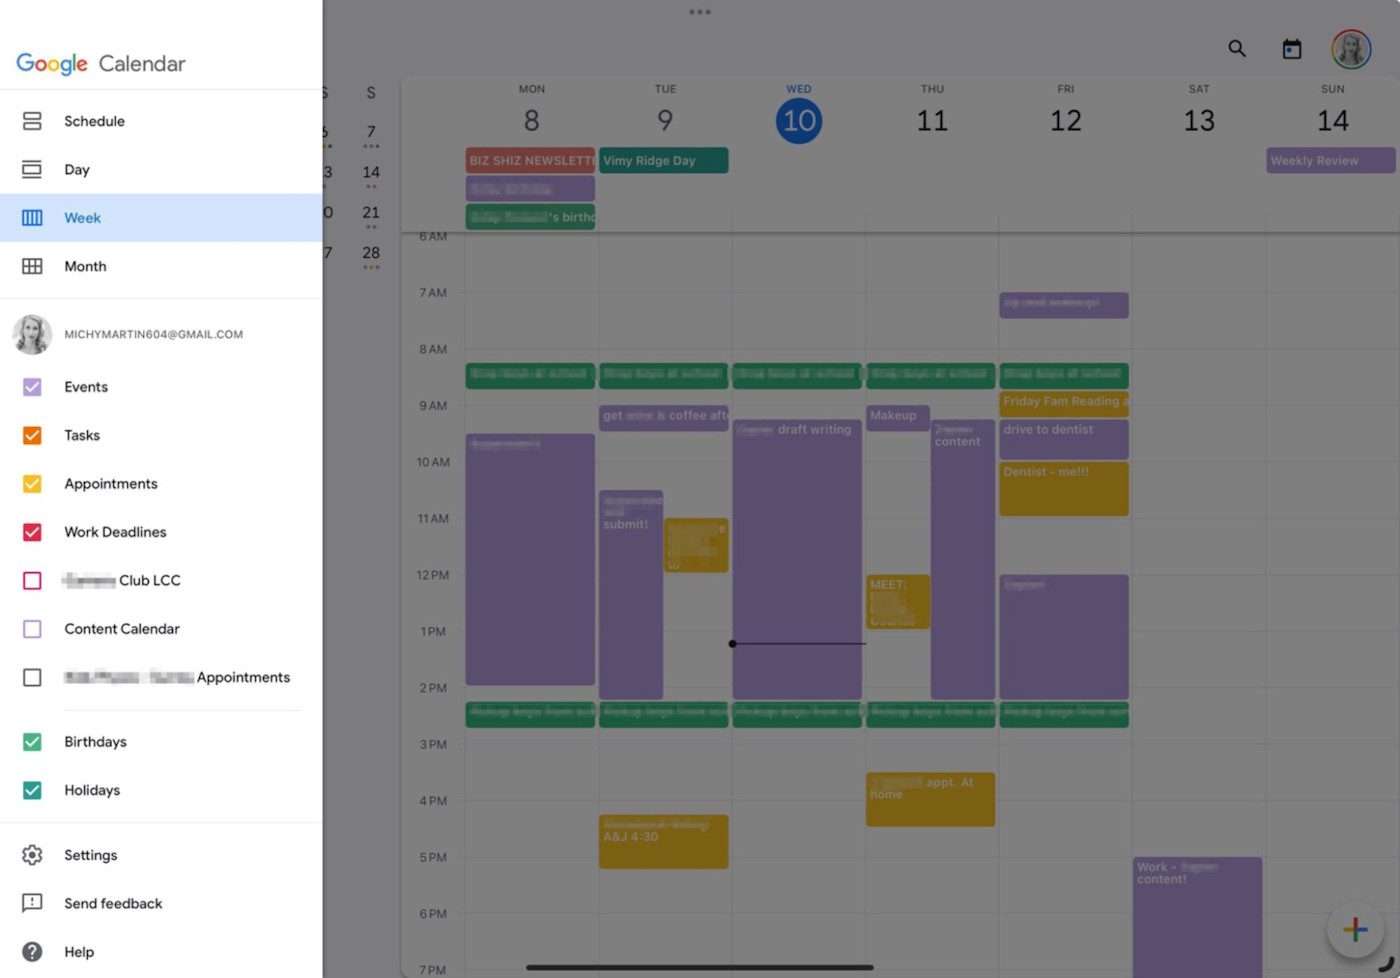Click the Help question mark icon
This screenshot has width=1400, height=978.
(x=32, y=952)
